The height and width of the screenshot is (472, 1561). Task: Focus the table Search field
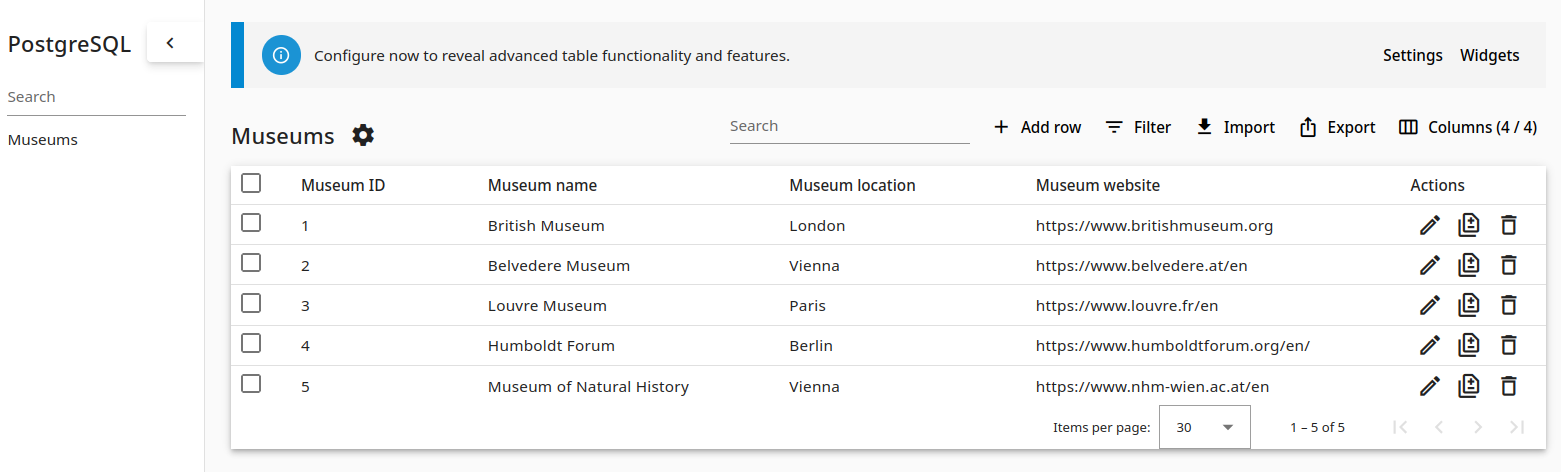(x=848, y=127)
